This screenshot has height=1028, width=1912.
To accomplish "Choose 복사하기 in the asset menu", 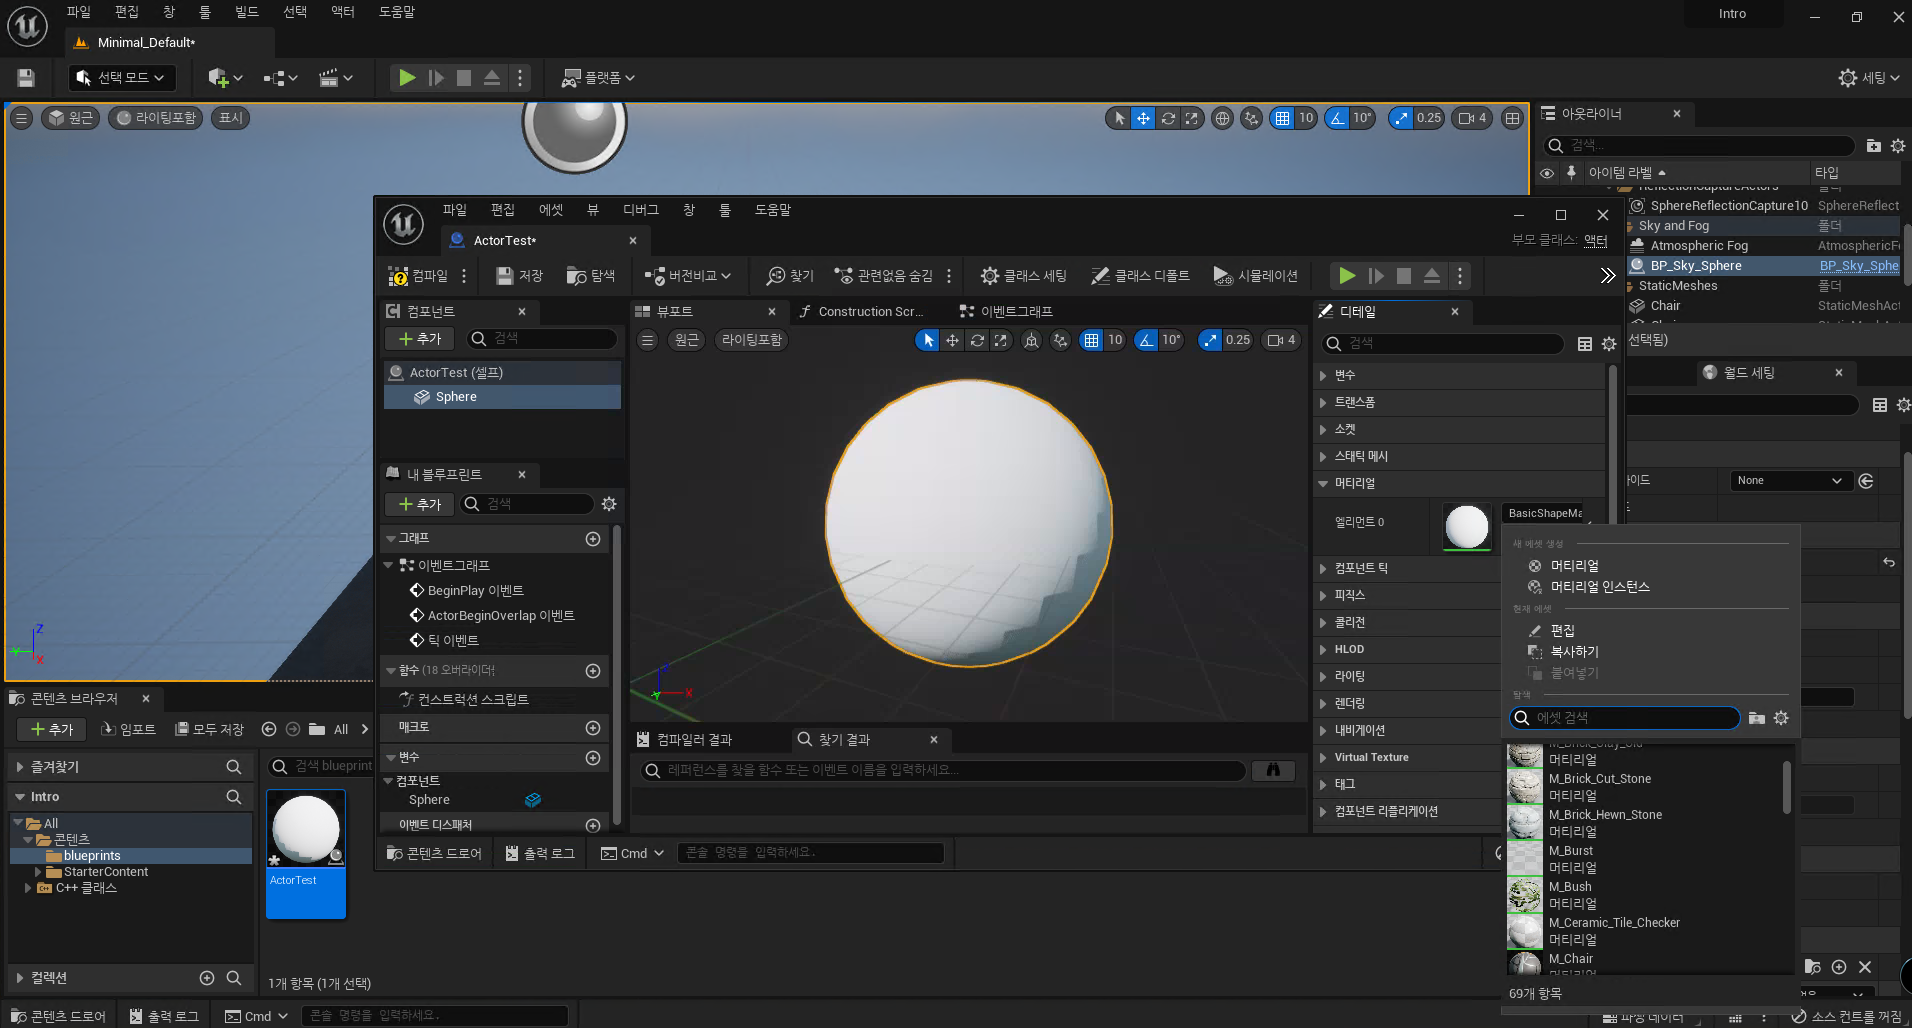I will coord(1574,652).
